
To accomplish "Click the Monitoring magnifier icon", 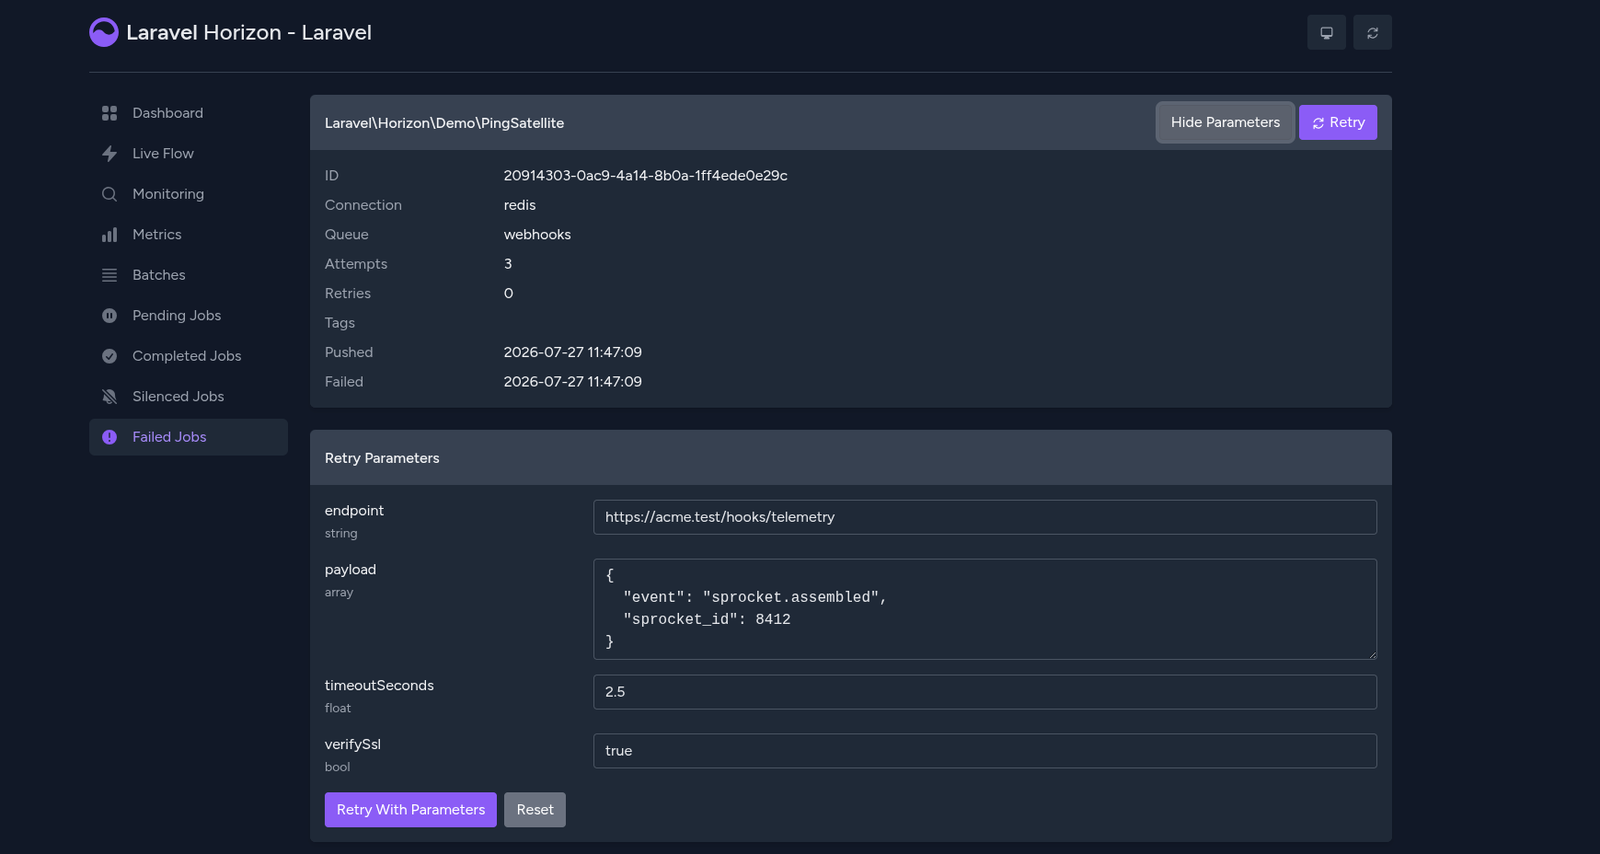I will [109, 194].
